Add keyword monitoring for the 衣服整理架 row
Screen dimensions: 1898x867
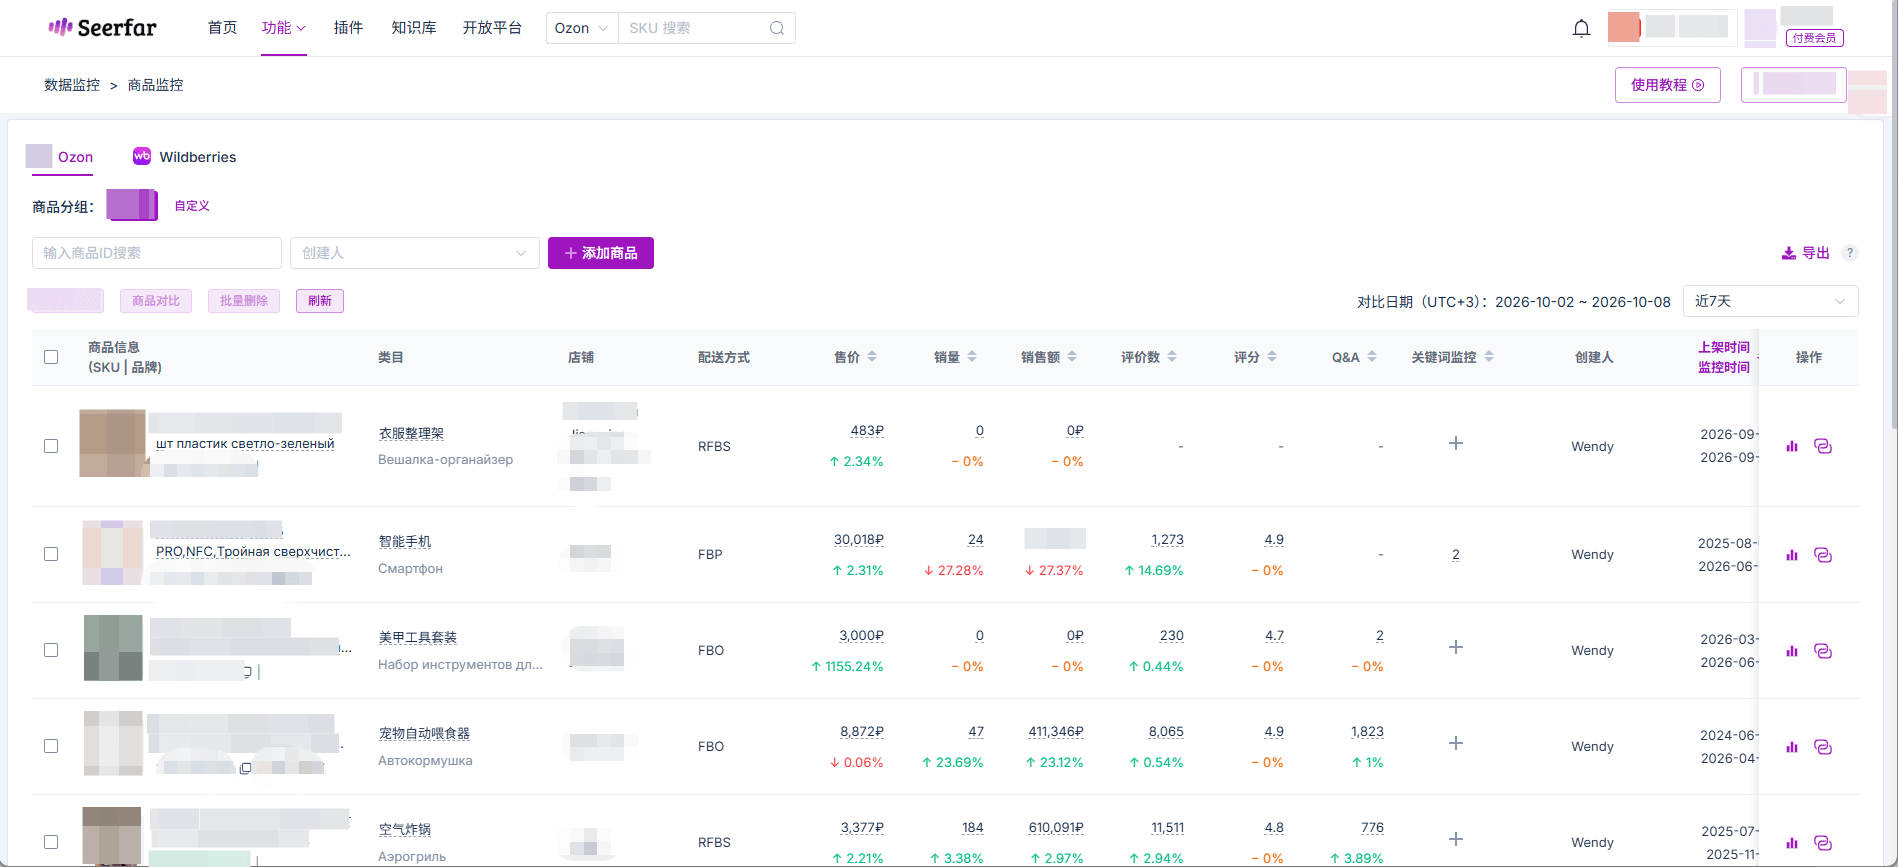click(x=1456, y=443)
